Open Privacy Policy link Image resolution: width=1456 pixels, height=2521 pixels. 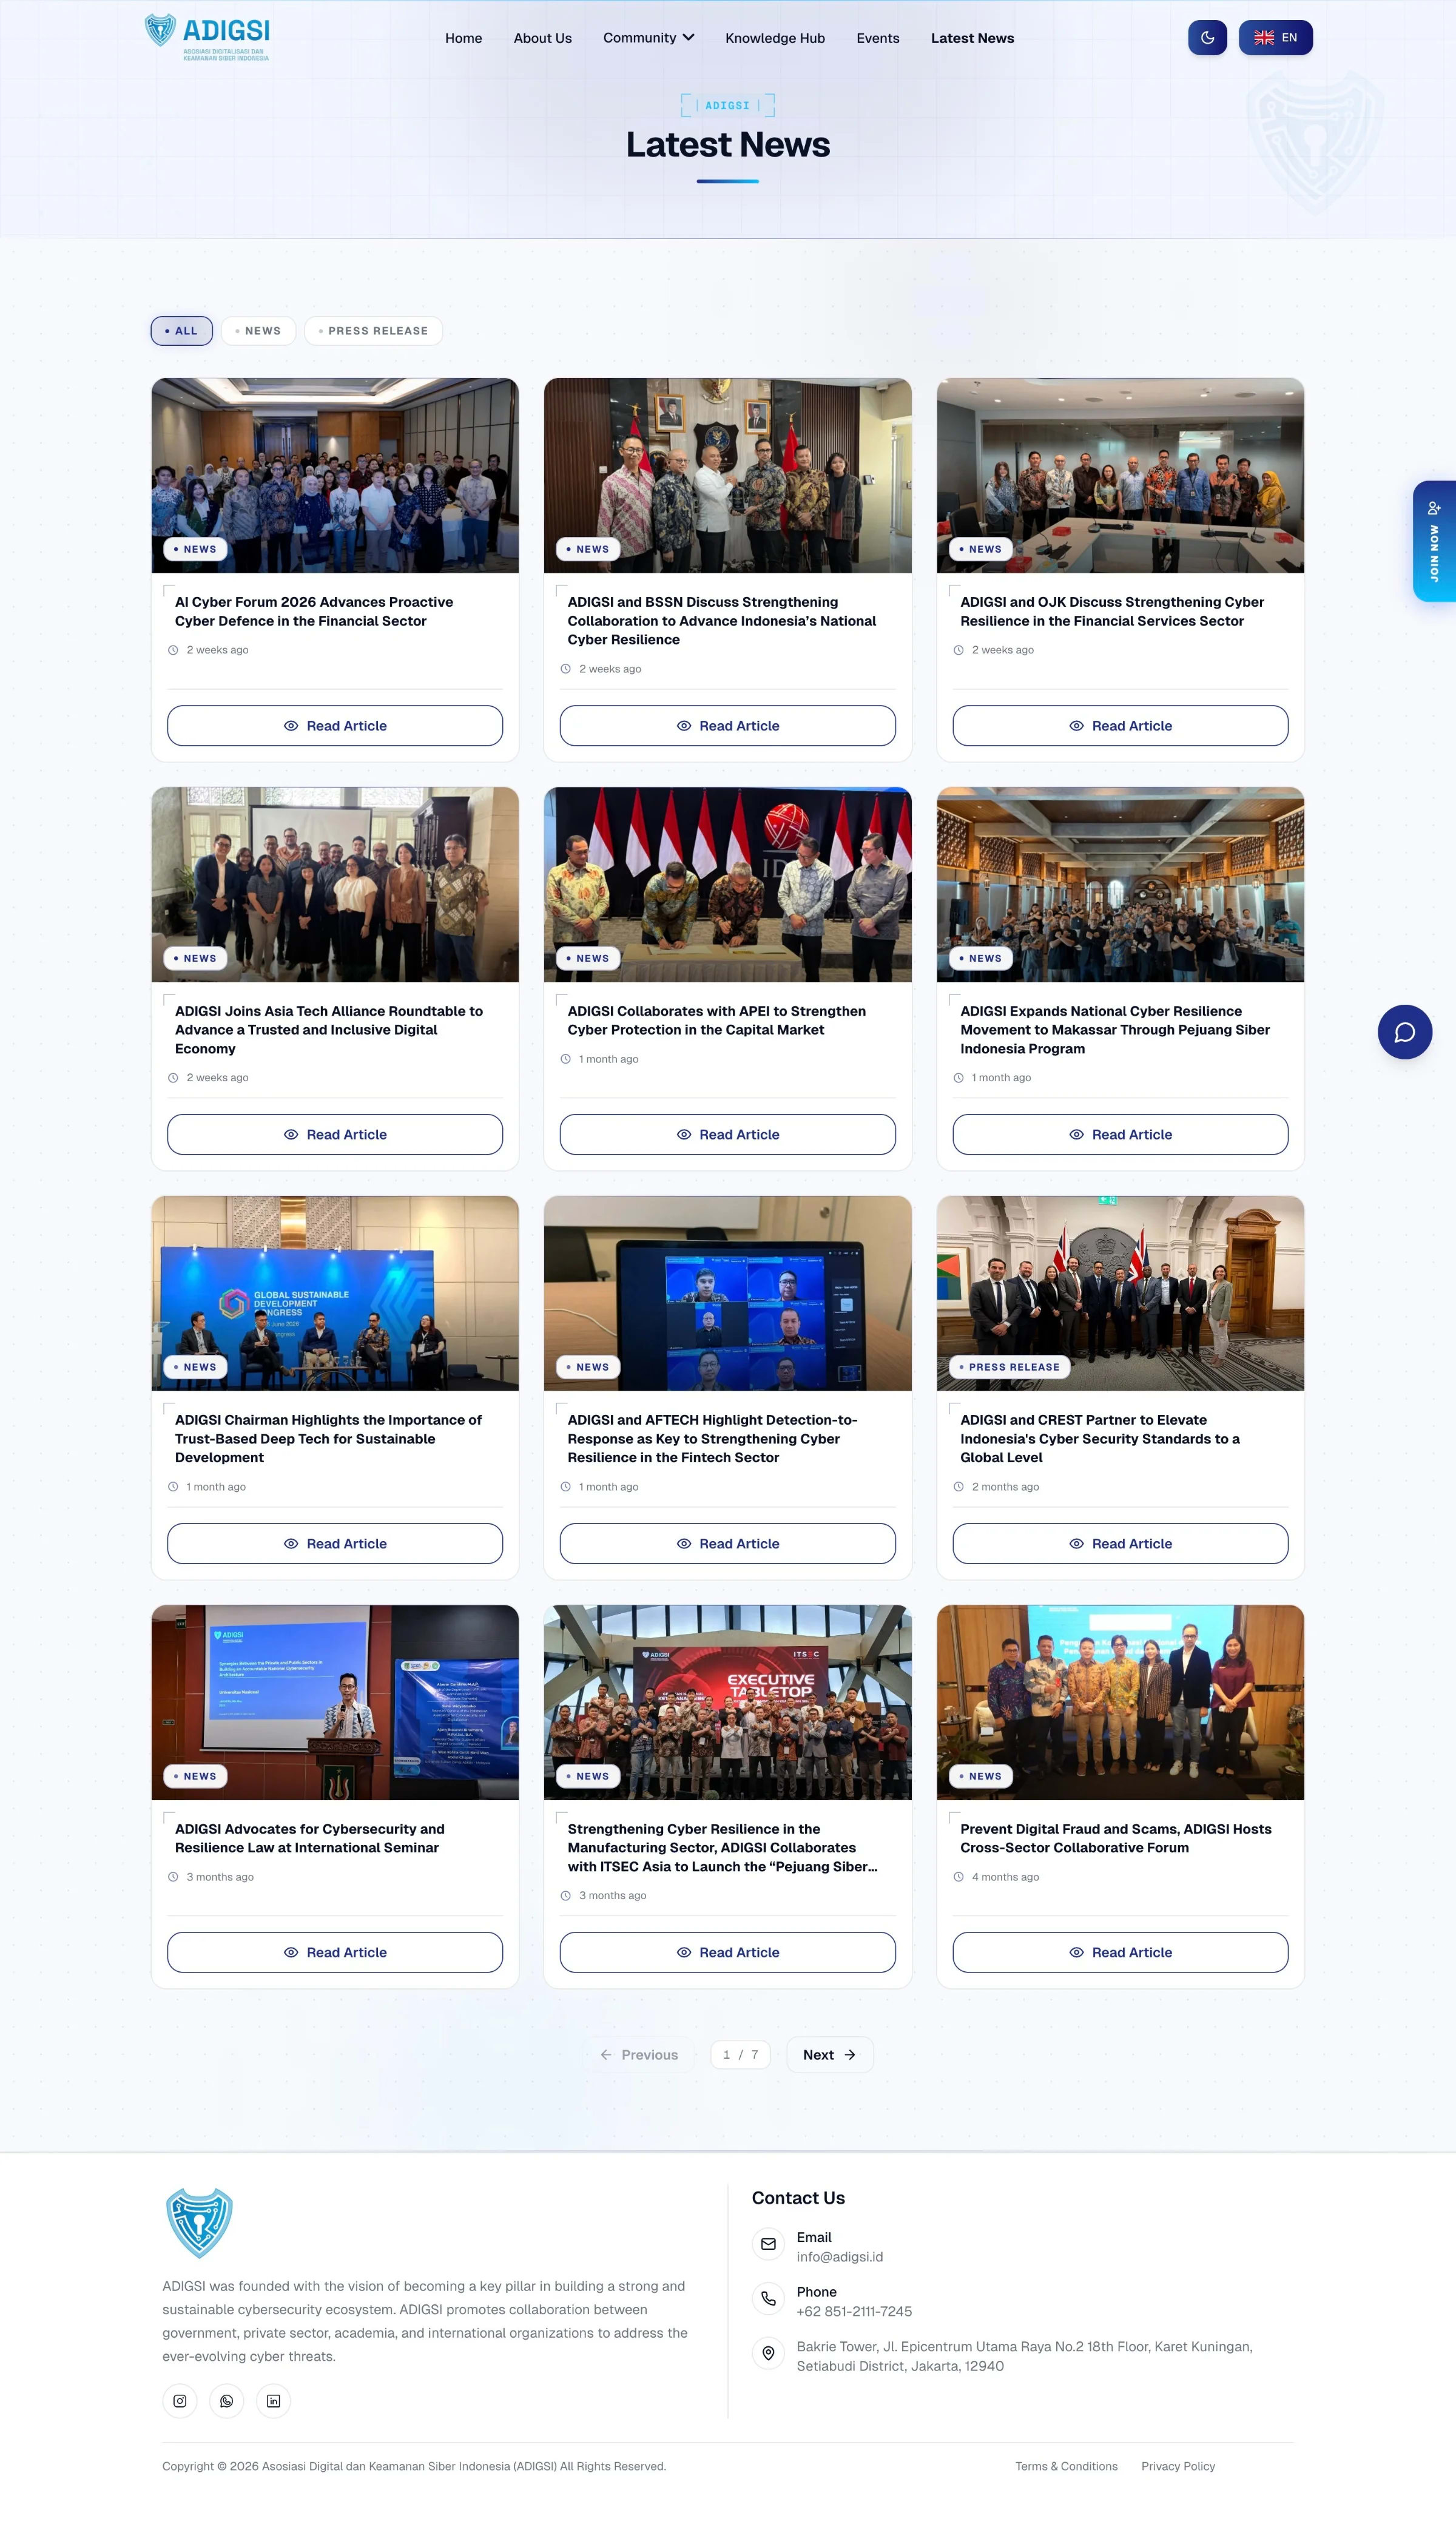[1178, 2466]
